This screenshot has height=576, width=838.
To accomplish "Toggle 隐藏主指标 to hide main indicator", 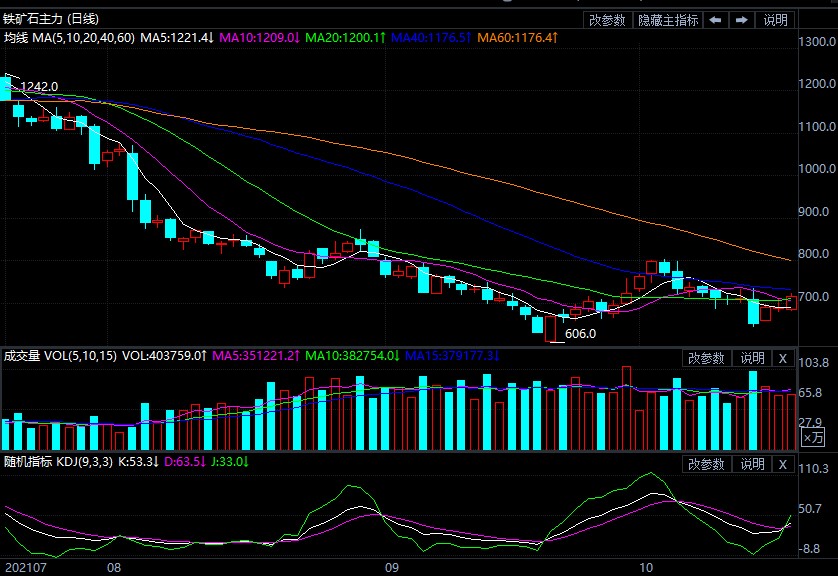I will [x=668, y=20].
